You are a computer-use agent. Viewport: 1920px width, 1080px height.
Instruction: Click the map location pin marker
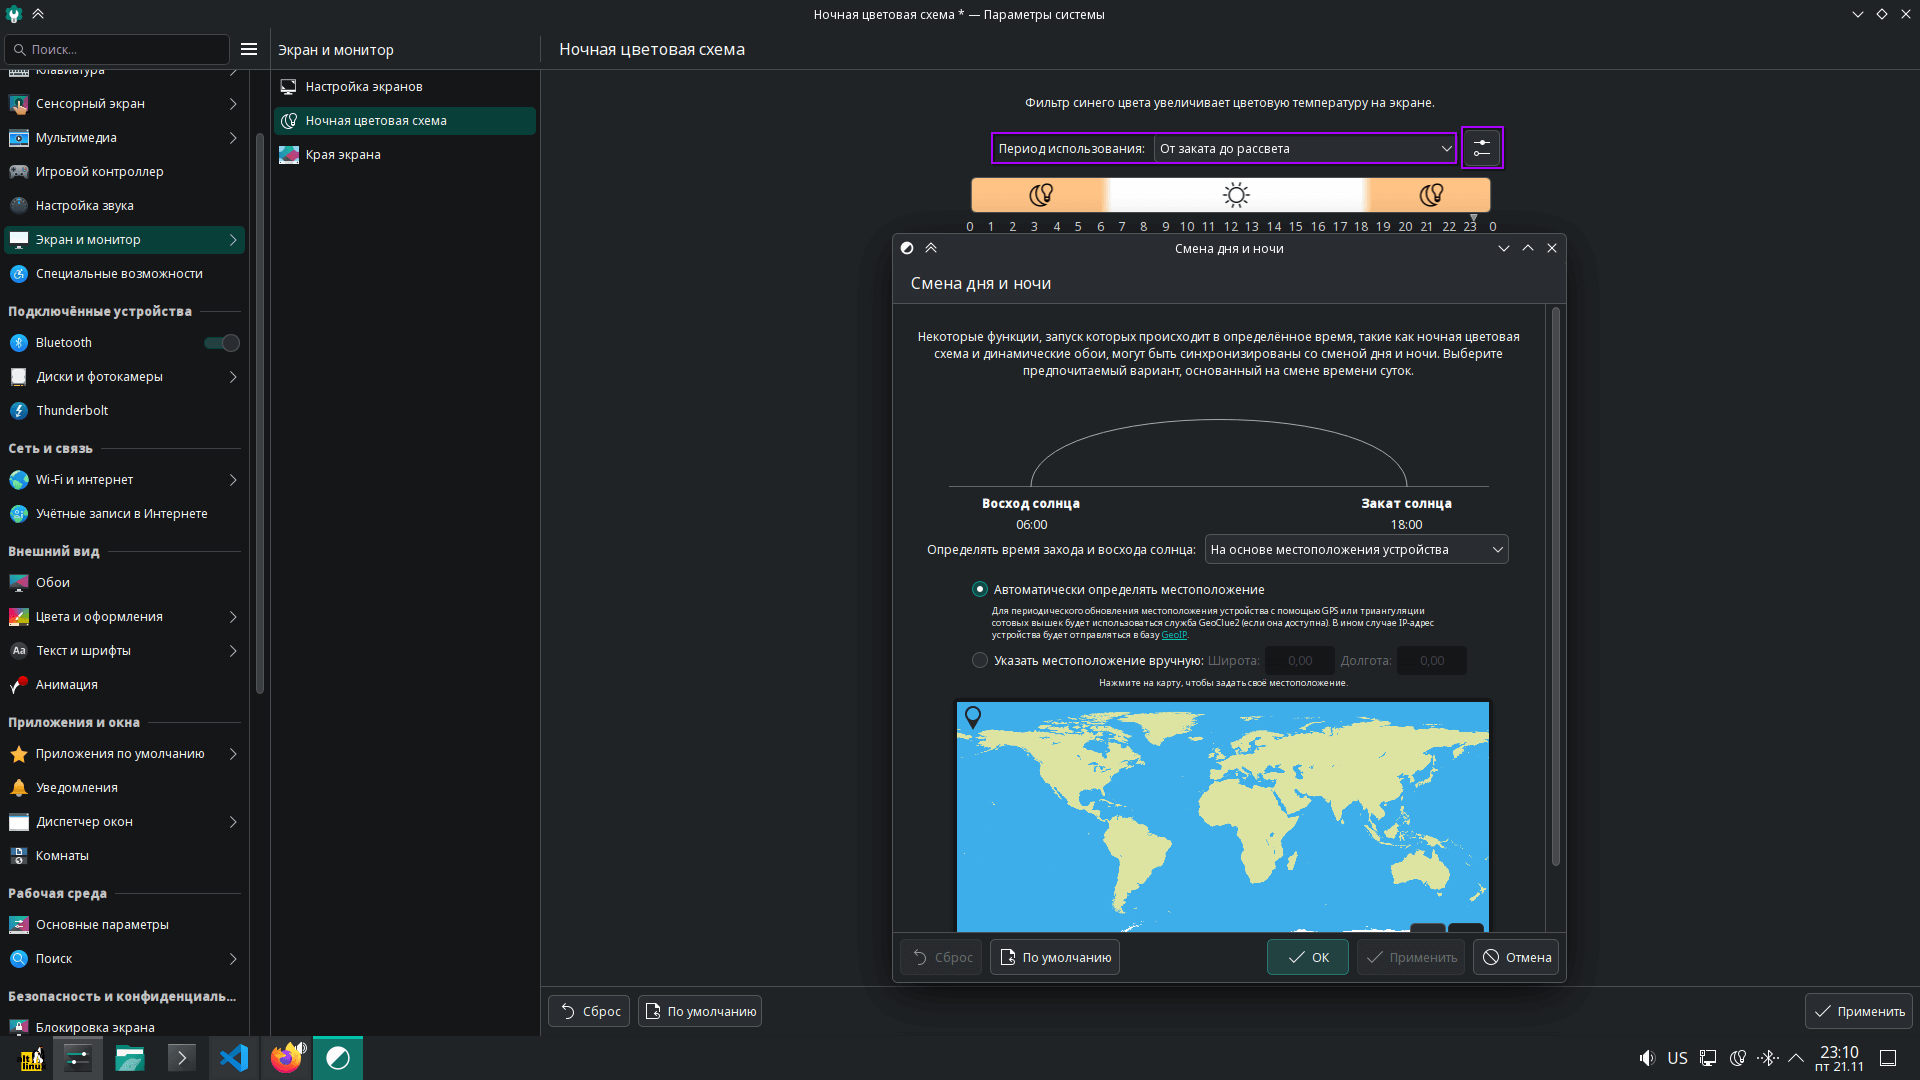point(972,716)
